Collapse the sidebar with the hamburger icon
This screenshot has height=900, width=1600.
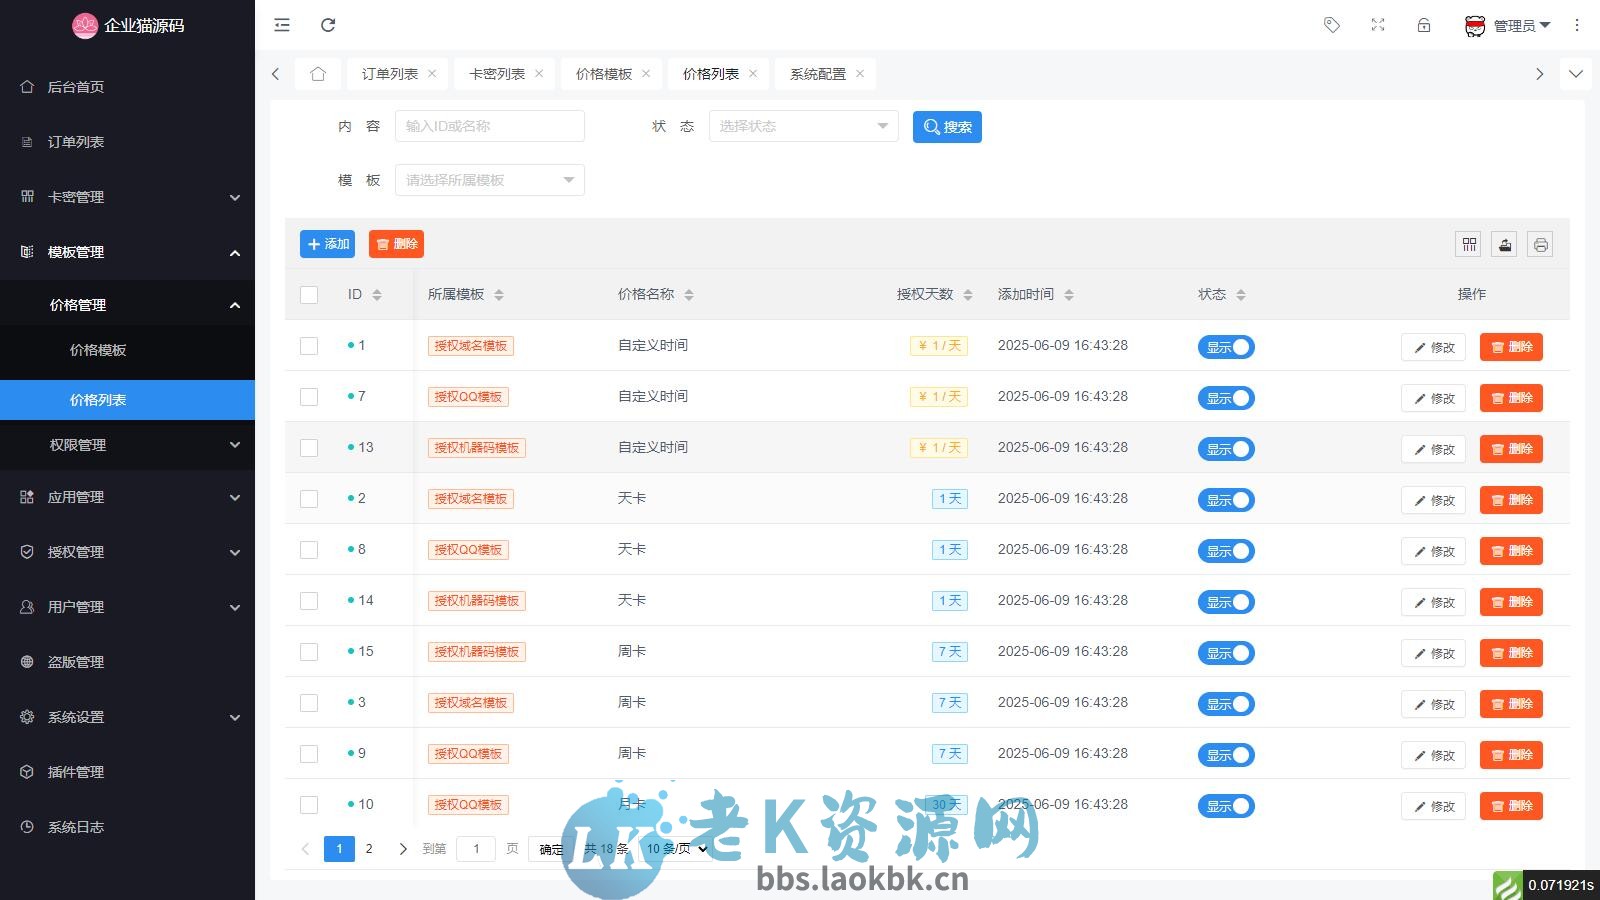281,25
